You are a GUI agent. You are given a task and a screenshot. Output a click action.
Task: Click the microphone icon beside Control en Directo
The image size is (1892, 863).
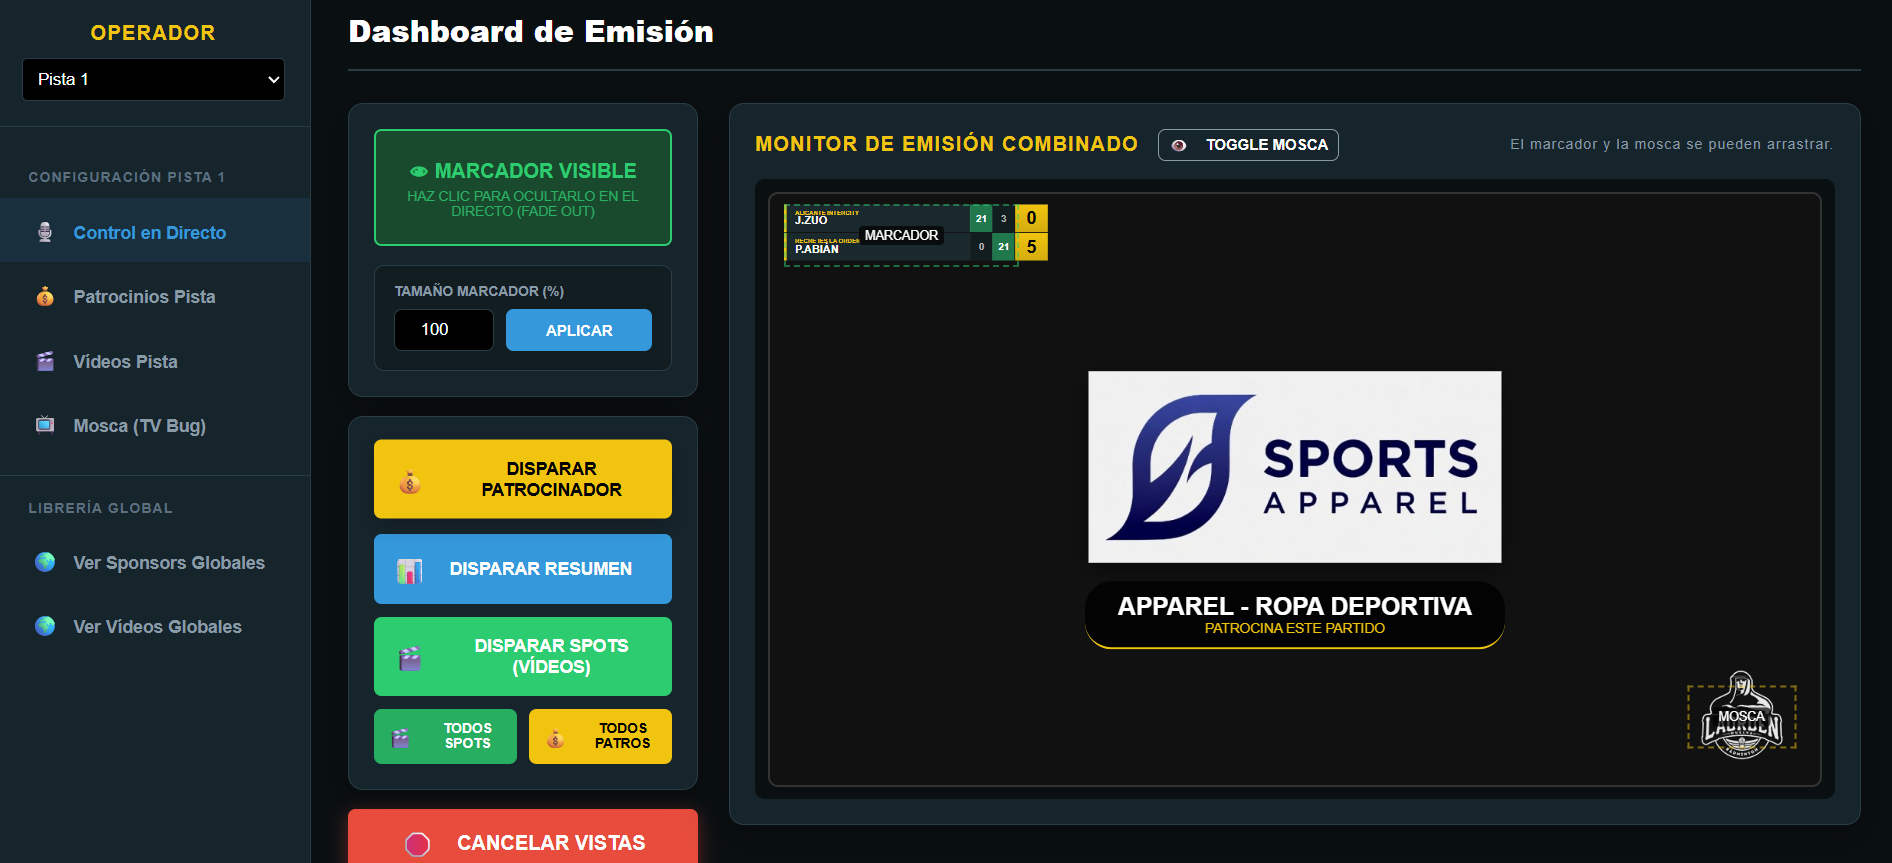tap(45, 232)
